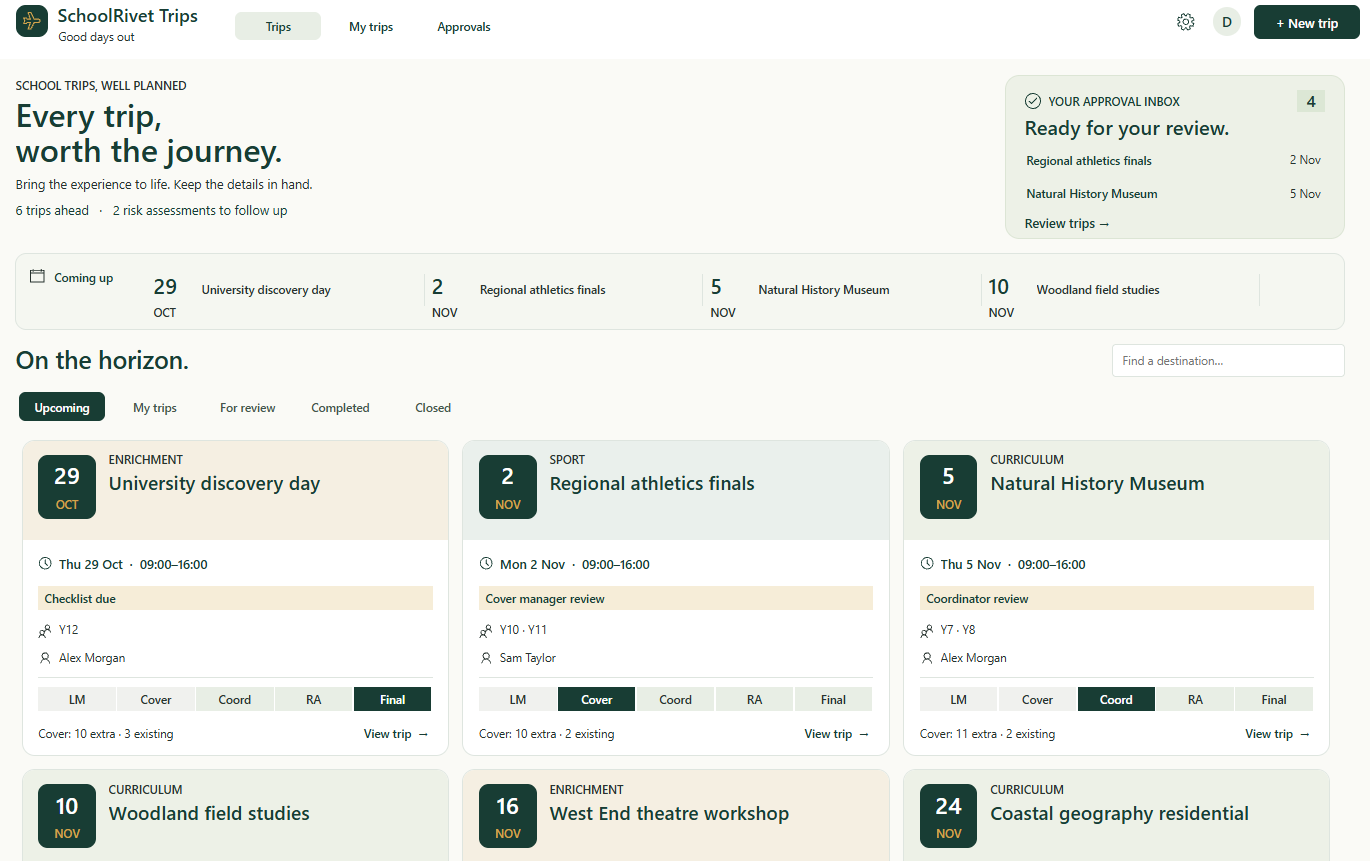Click the year-group icon next to Y7 · Y8
This screenshot has height=862, width=1370.
927,631
